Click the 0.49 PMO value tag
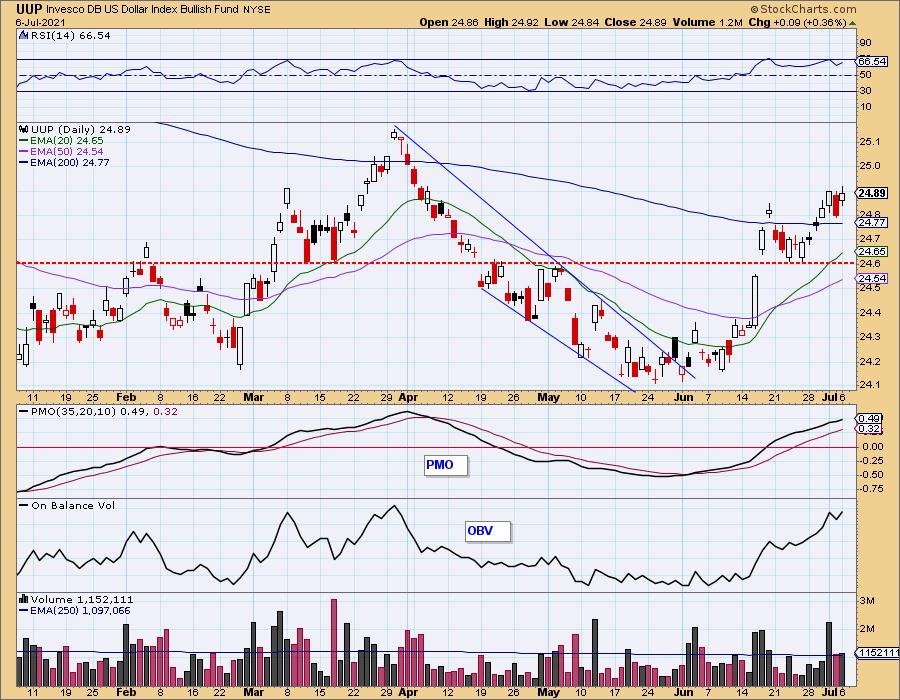Viewport: 900px width, 700px height. [868, 419]
